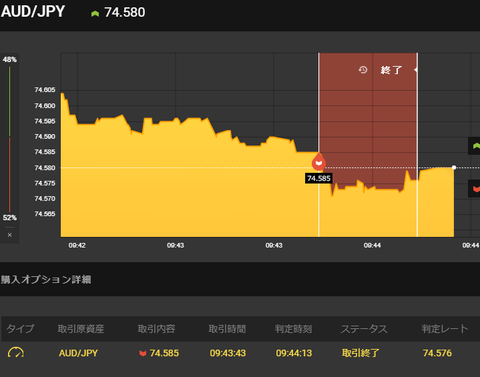This screenshot has width=480, height=377.
Task: Click the 取引終了 status cell
Action: 360,353
